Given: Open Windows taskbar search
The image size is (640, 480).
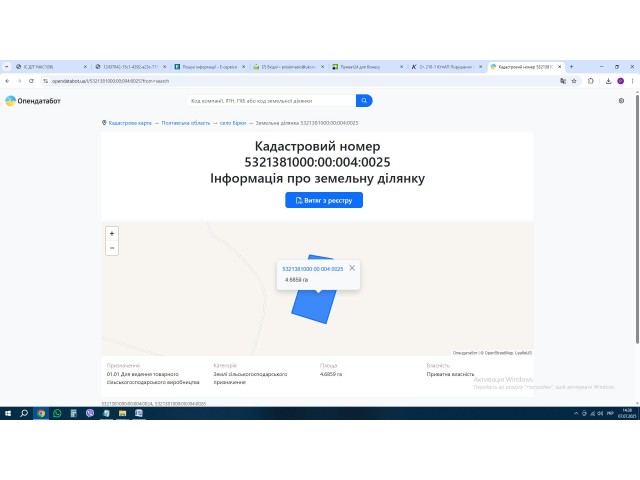Looking at the screenshot, I should click(24, 413).
